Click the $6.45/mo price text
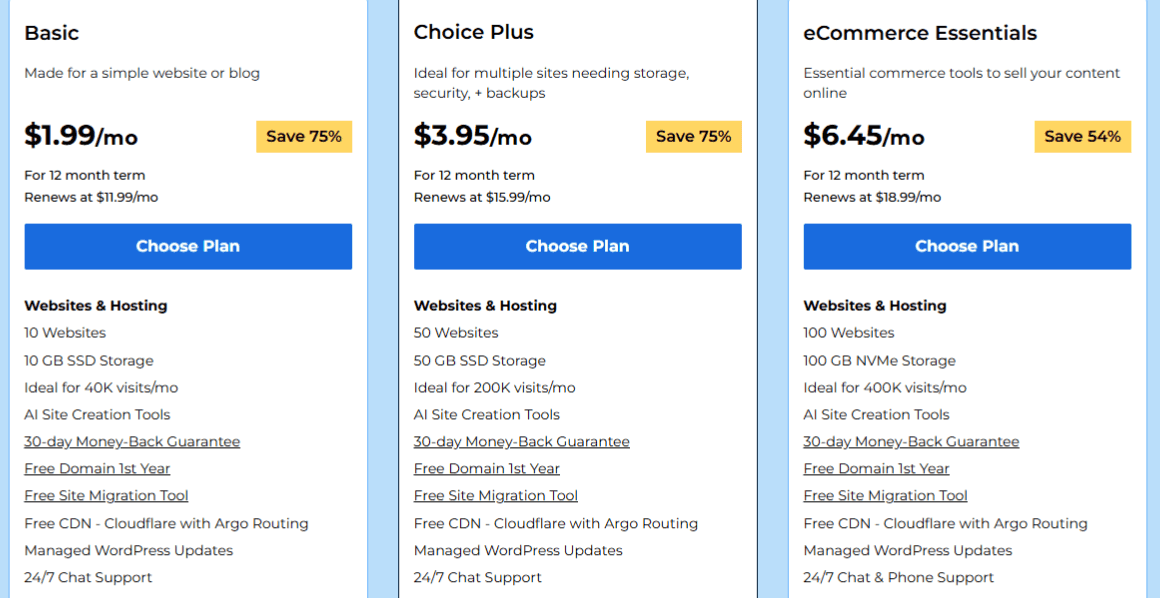 [x=863, y=135]
